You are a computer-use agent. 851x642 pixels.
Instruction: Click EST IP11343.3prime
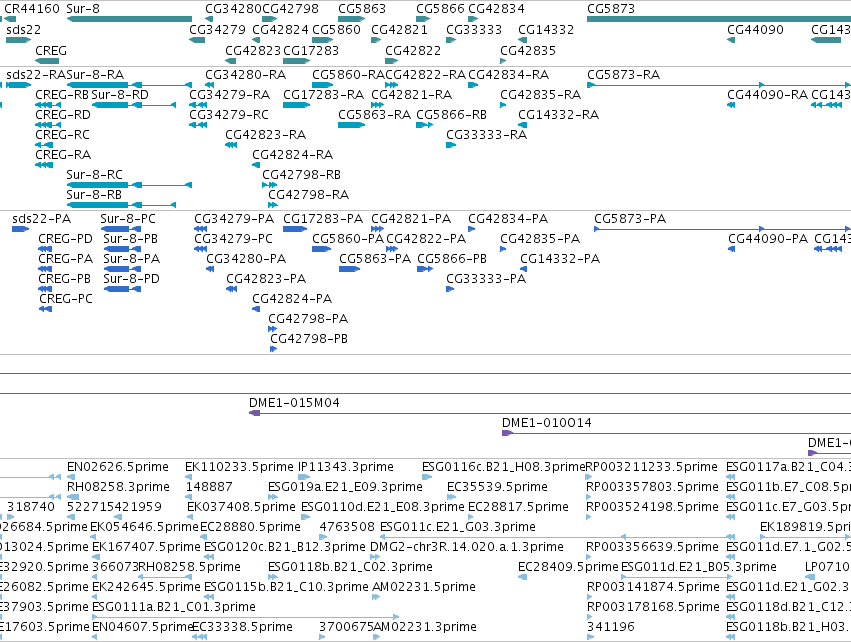pos(346,467)
